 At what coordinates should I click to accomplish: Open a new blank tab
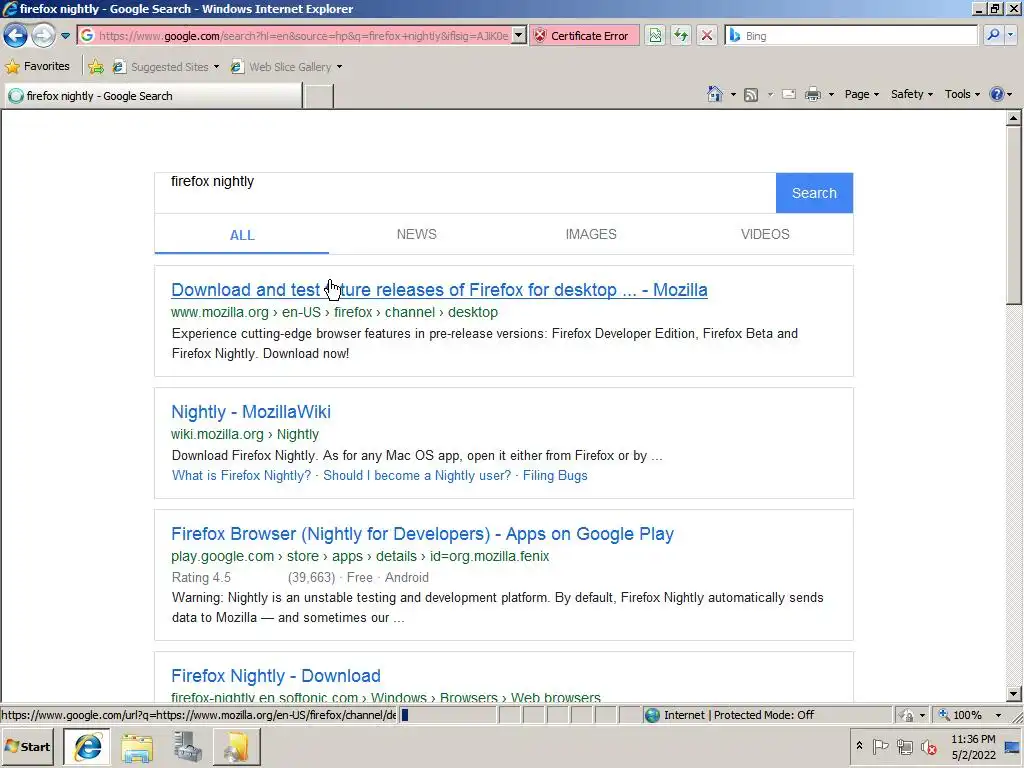(319, 96)
